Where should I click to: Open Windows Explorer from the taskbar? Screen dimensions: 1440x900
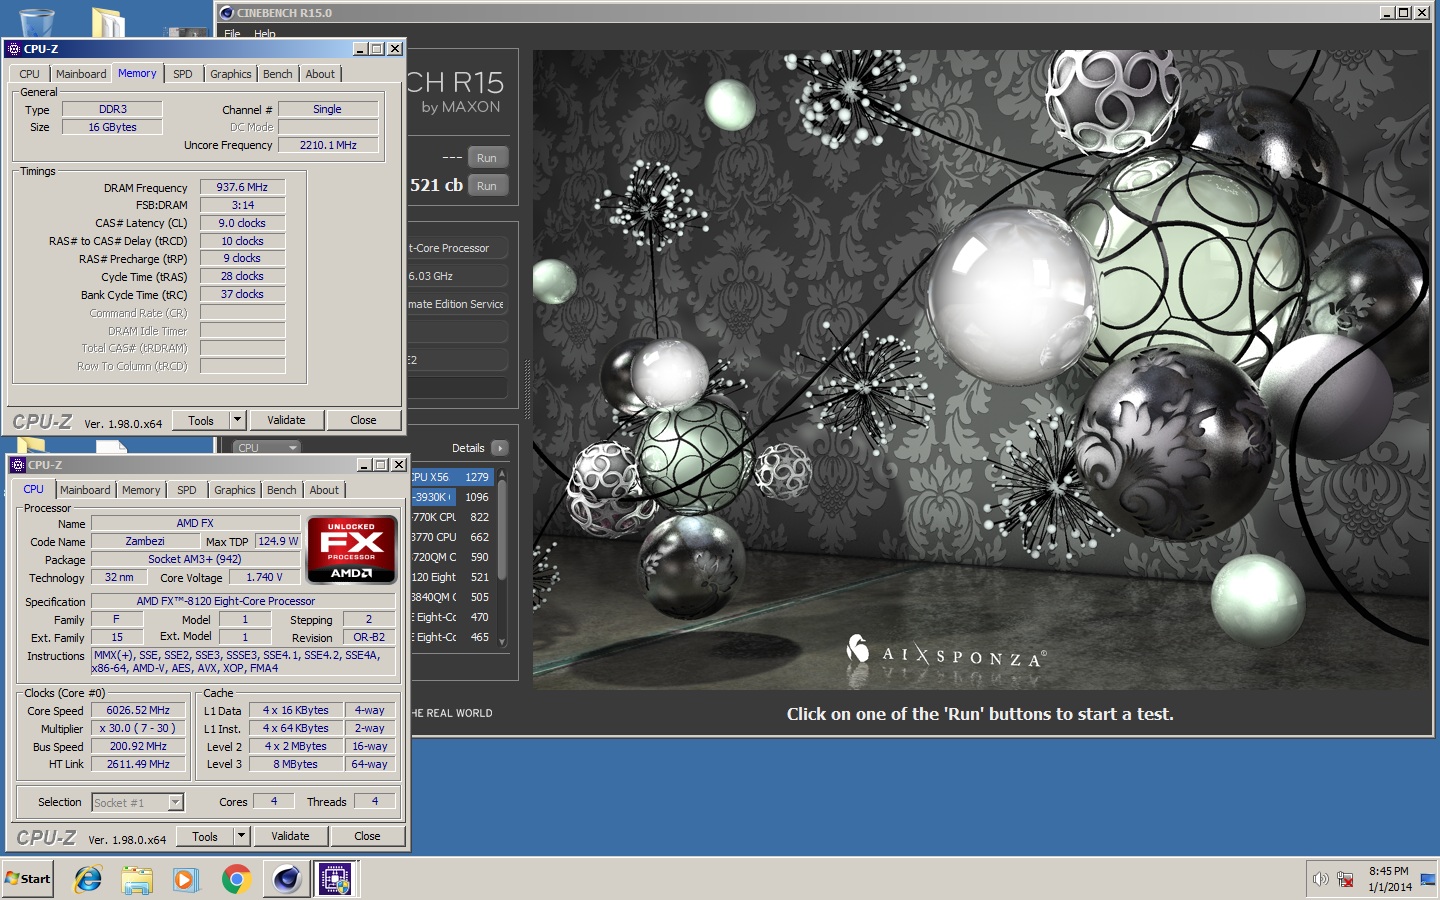tap(137, 879)
